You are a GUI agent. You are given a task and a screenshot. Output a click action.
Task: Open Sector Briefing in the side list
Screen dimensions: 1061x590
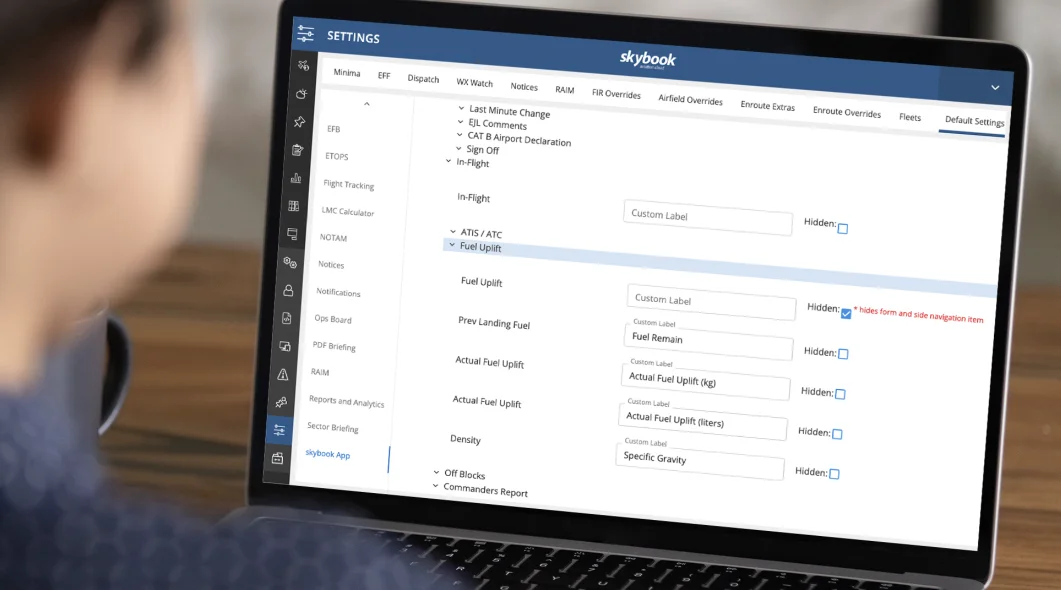click(x=332, y=427)
